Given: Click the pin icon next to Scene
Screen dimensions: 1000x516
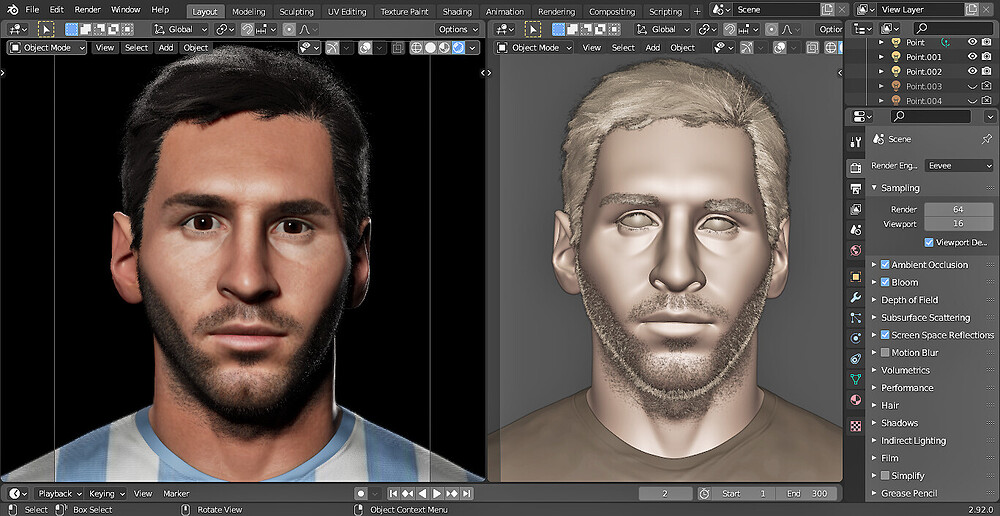Looking at the screenshot, I should click(986, 139).
